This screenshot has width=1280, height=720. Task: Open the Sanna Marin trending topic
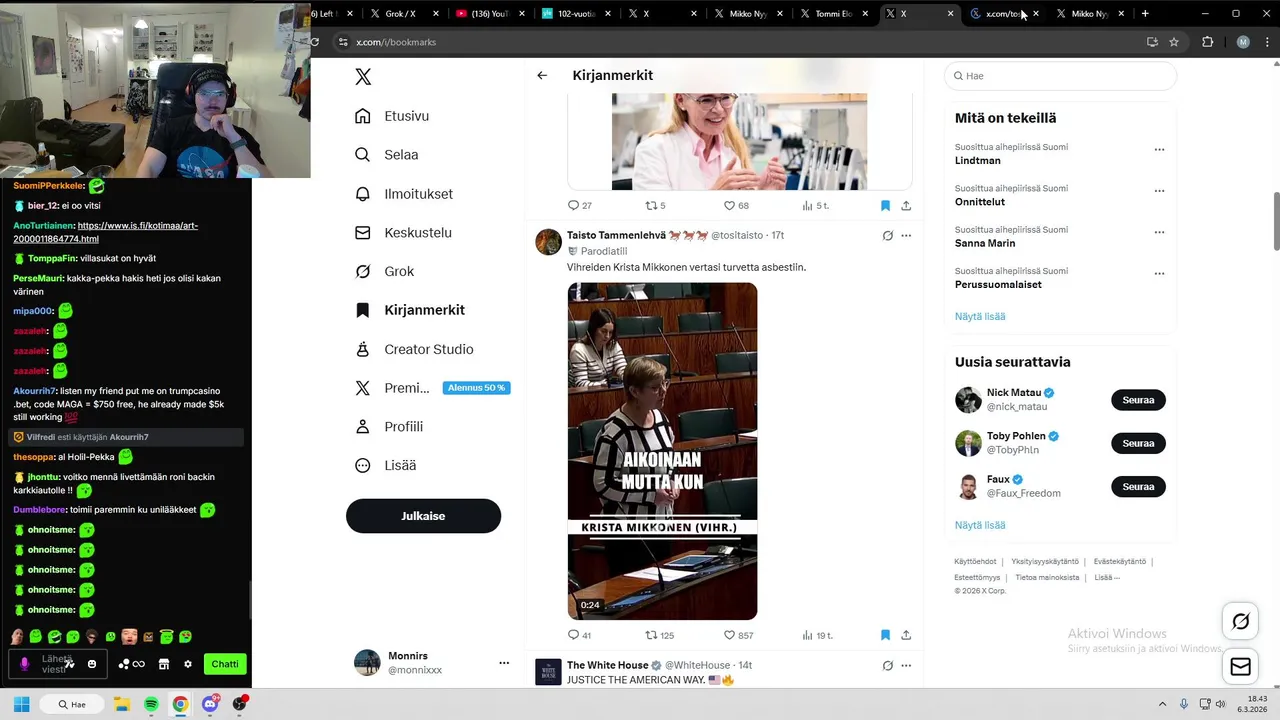coord(985,243)
